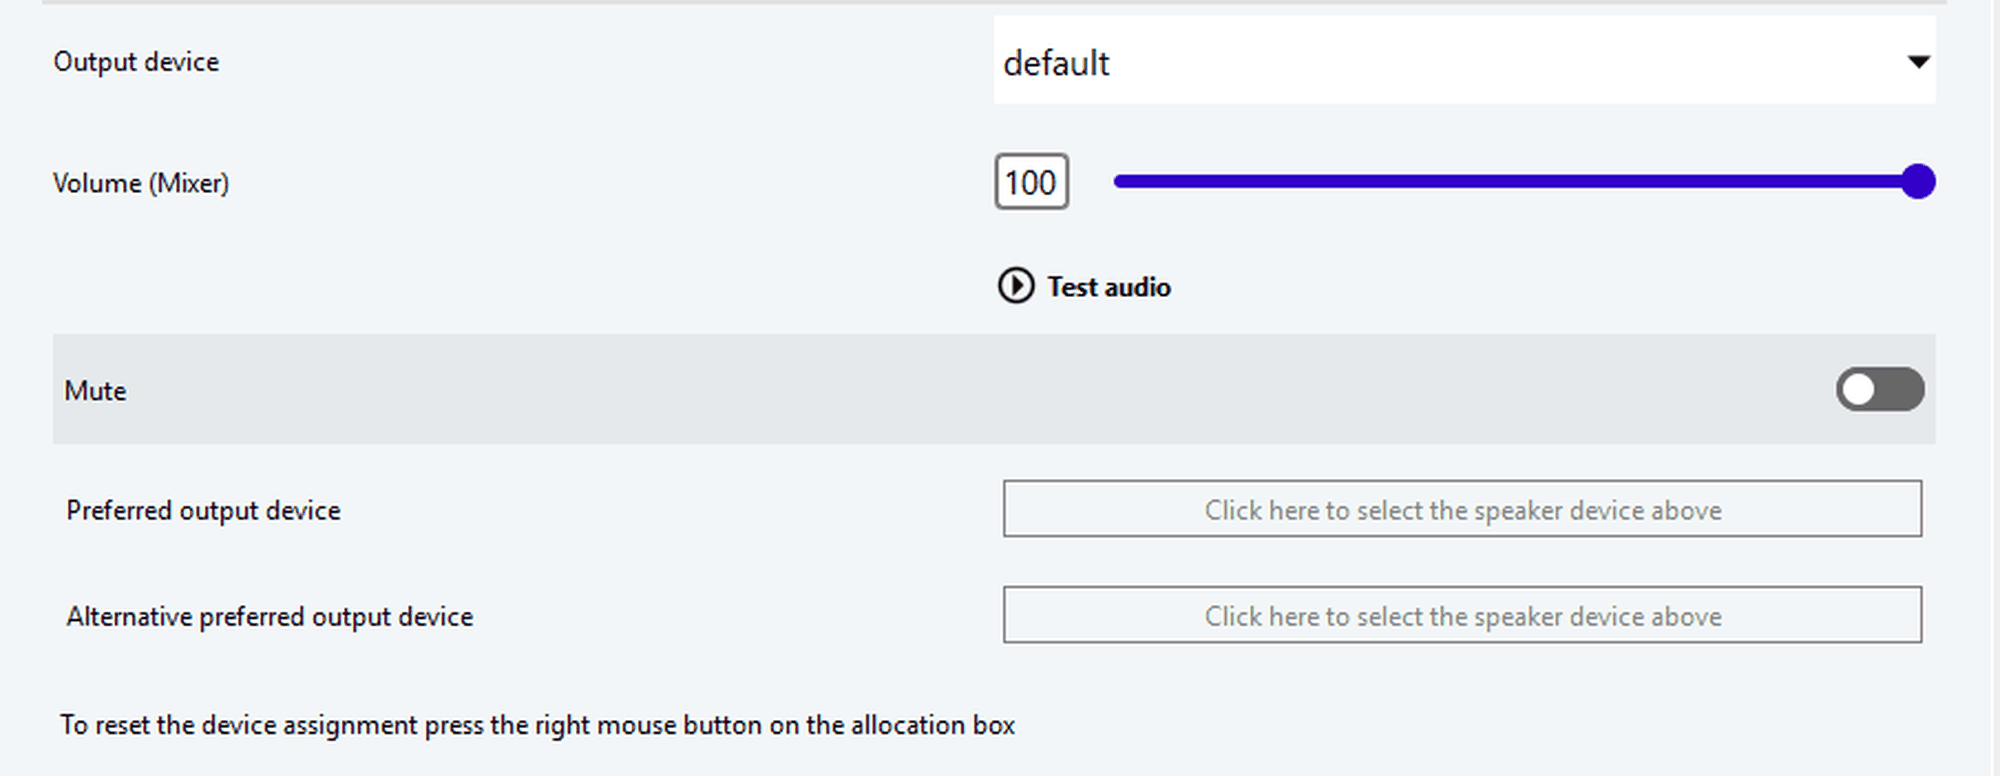This screenshot has width=2000, height=776.
Task: Click the word "default" in the device selector
Action: (x=1056, y=63)
